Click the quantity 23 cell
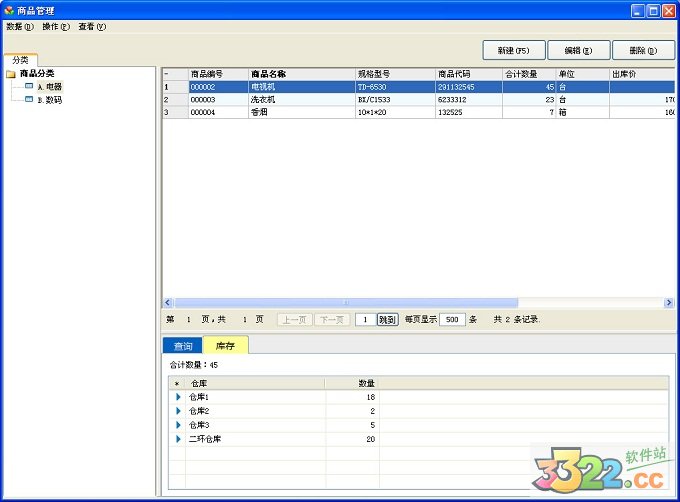Image resolution: width=680 pixels, height=502 pixels. [x=529, y=100]
